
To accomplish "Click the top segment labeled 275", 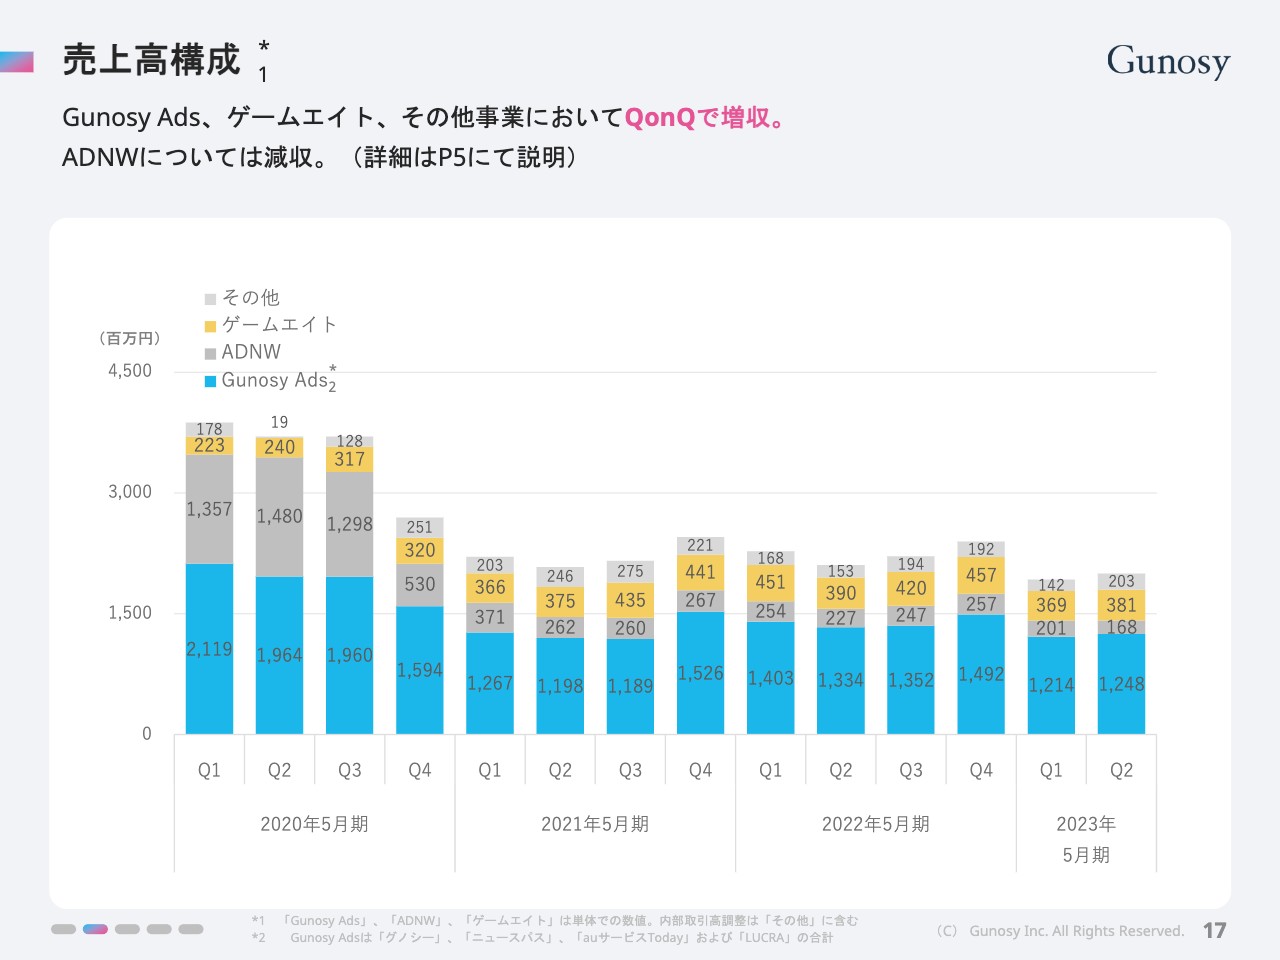I will (x=630, y=572).
